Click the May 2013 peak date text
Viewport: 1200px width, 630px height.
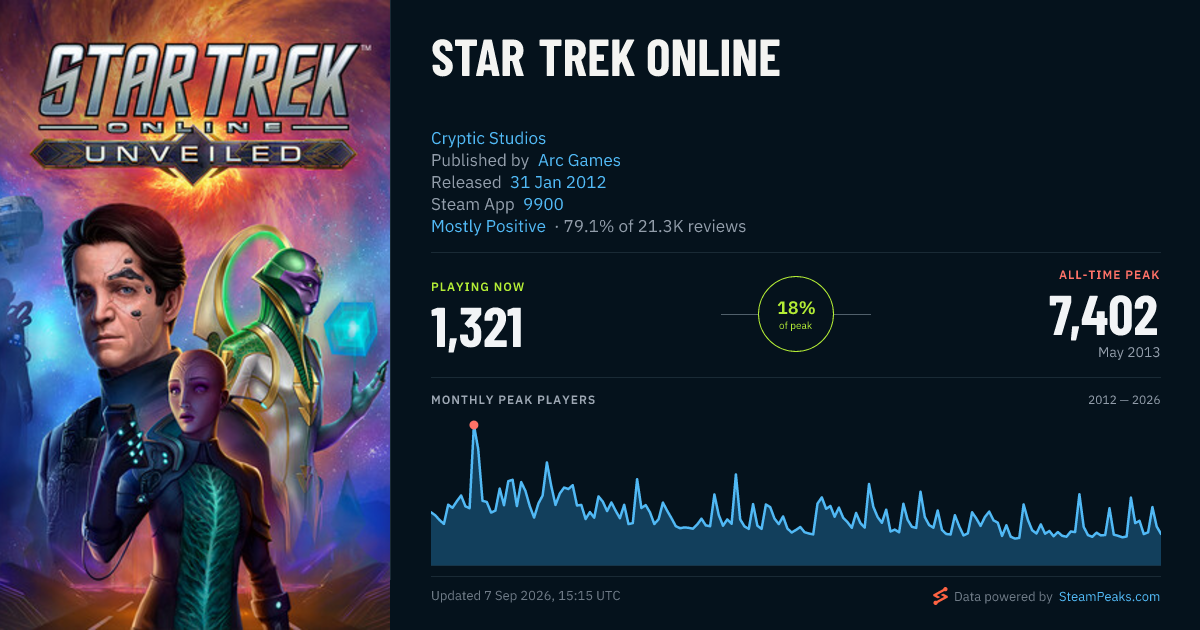pyautogui.click(x=1129, y=353)
